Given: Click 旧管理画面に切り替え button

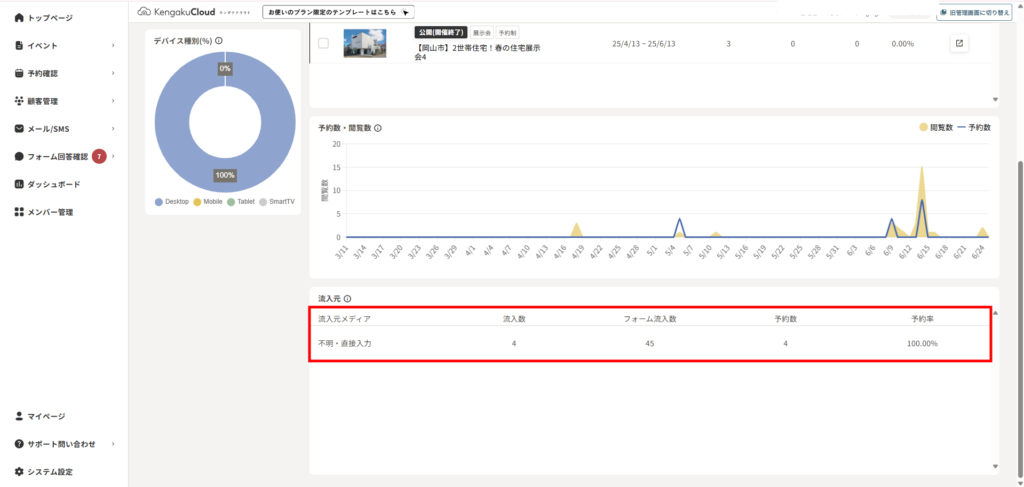Looking at the screenshot, I should pos(976,12).
